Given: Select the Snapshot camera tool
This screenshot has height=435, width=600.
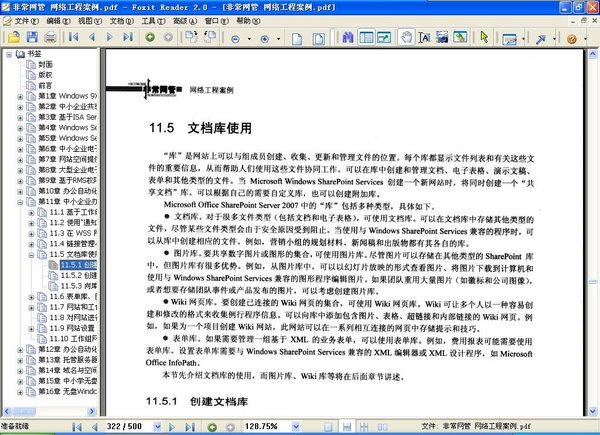Looking at the screenshot, I should 442,37.
